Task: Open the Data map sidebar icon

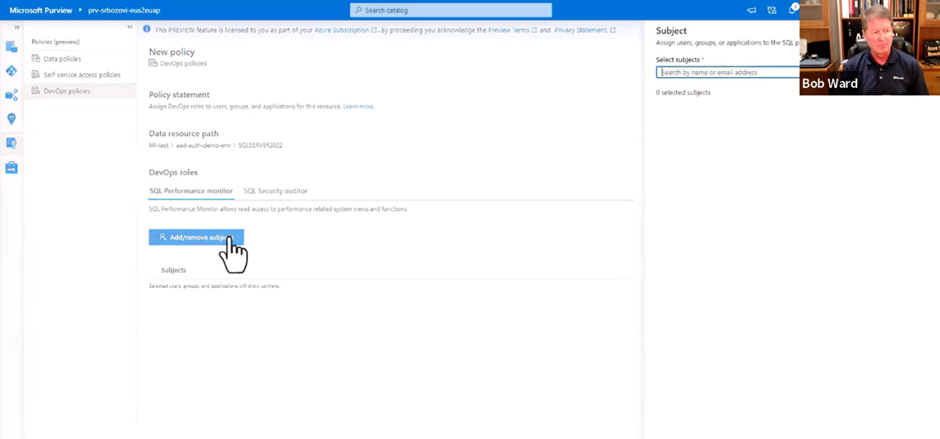Action: [x=11, y=71]
